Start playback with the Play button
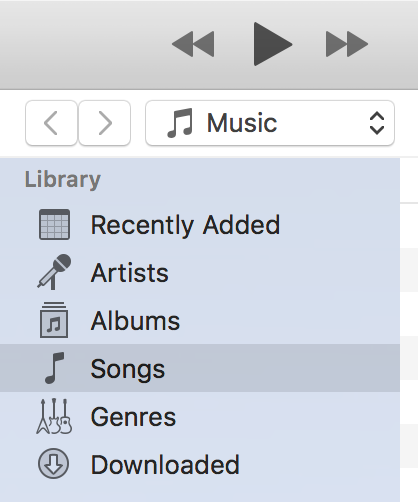418x502 pixels. click(x=272, y=44)
